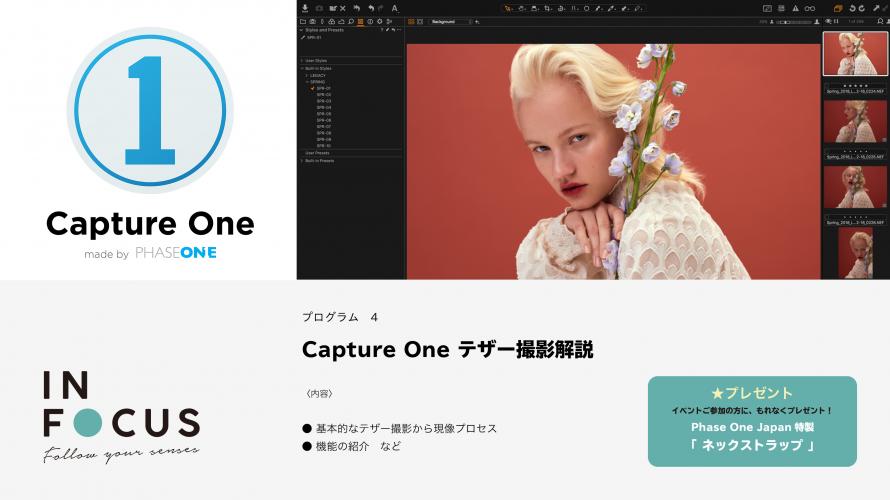Select the third portrait thumbnail in browser

pos(854,186)
